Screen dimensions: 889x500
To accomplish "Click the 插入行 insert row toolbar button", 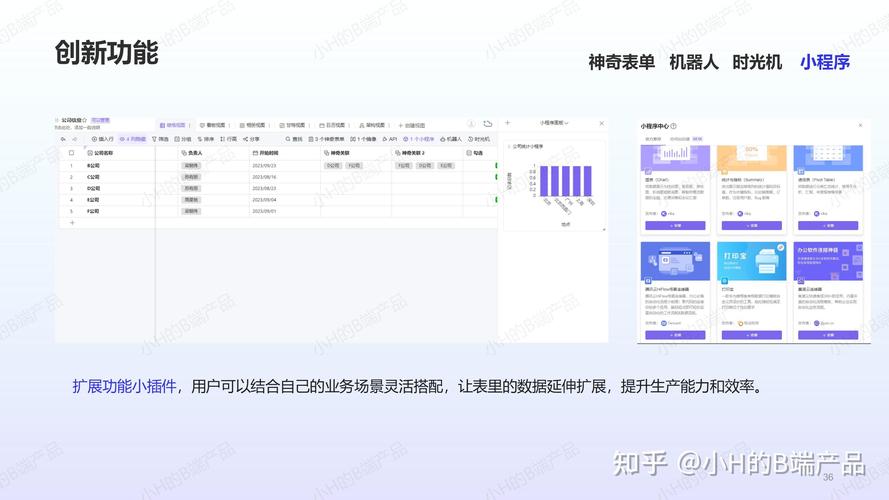I will tap(103, 139).
